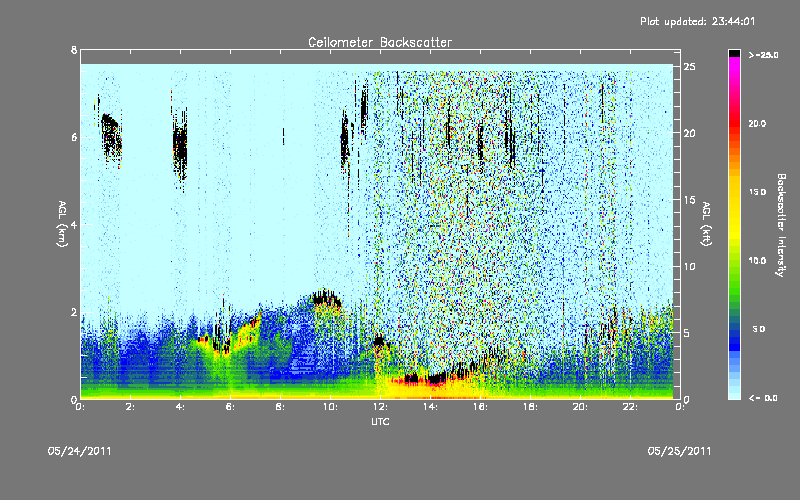Click the '15.0' colorbar value
Image resolution: width=800 pixels, height=500 pixels.
[x=757, y=192]
